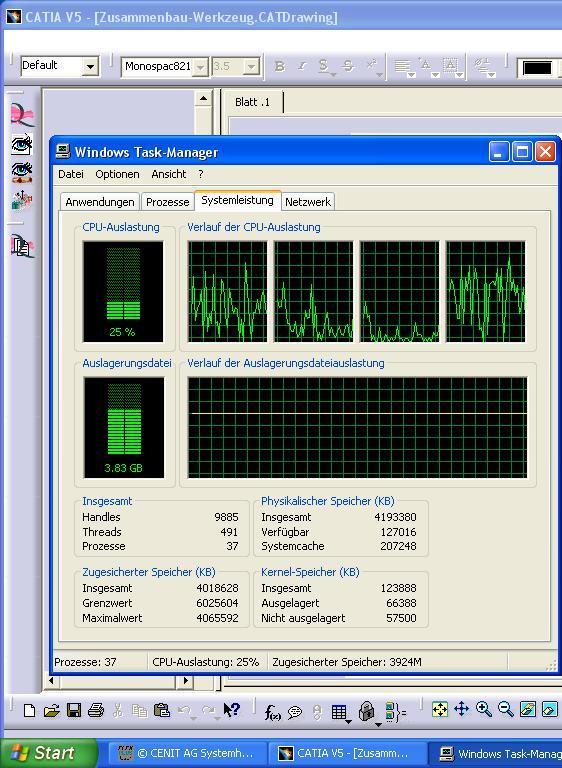This screenshot has height=768, width=562.
Task: Click the Cut scissors icon in CATIA toolbar
Action: (118, 710)
